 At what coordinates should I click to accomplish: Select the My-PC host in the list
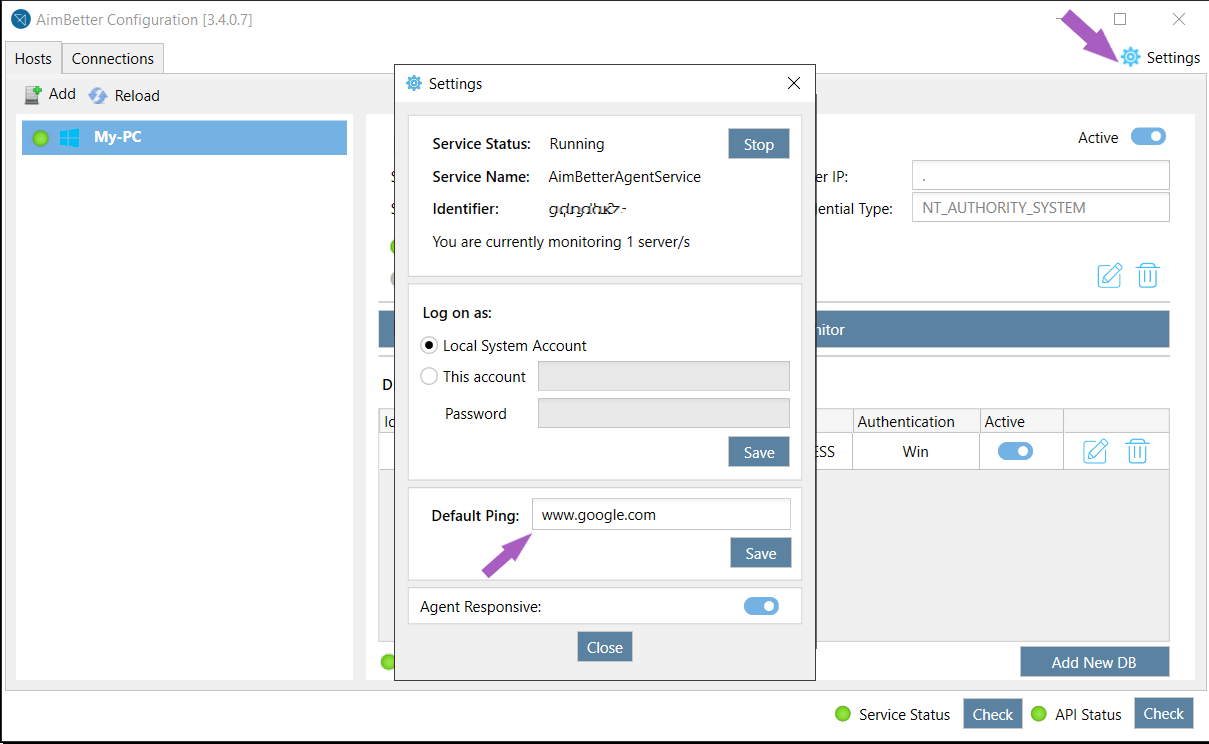(184, 138)
